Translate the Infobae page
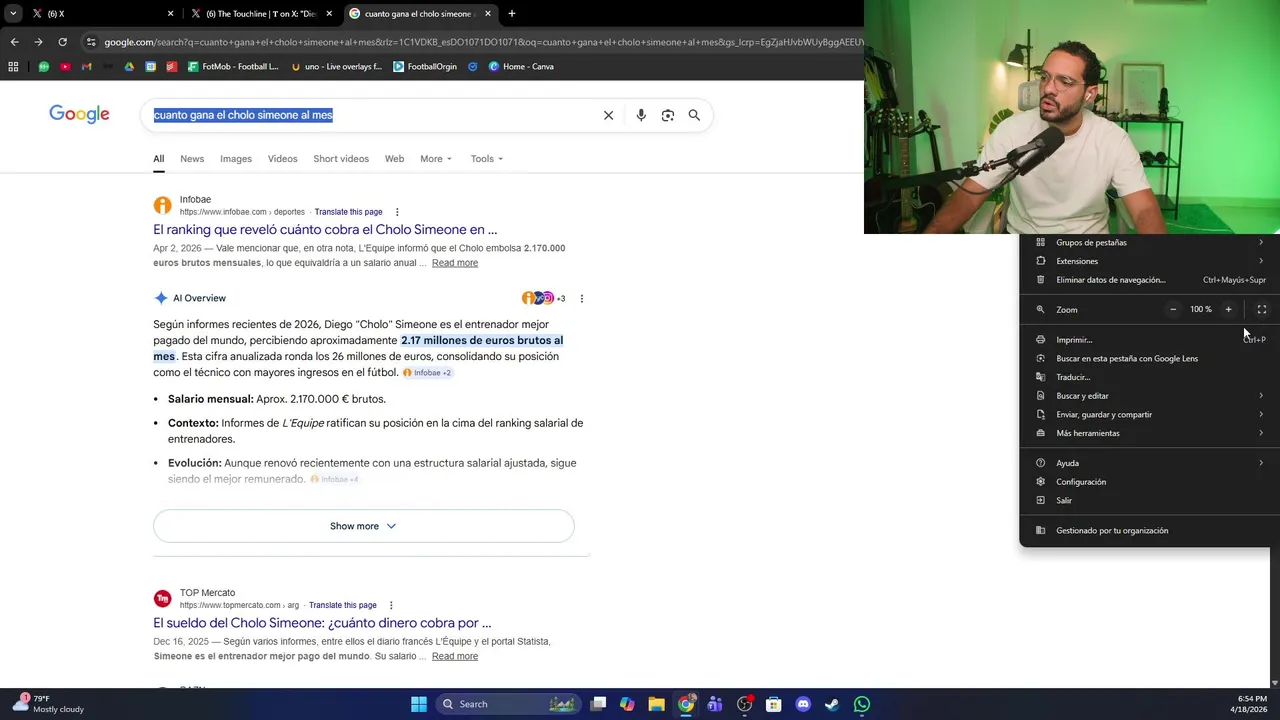The image size is (1280, 720). point(348,212)
